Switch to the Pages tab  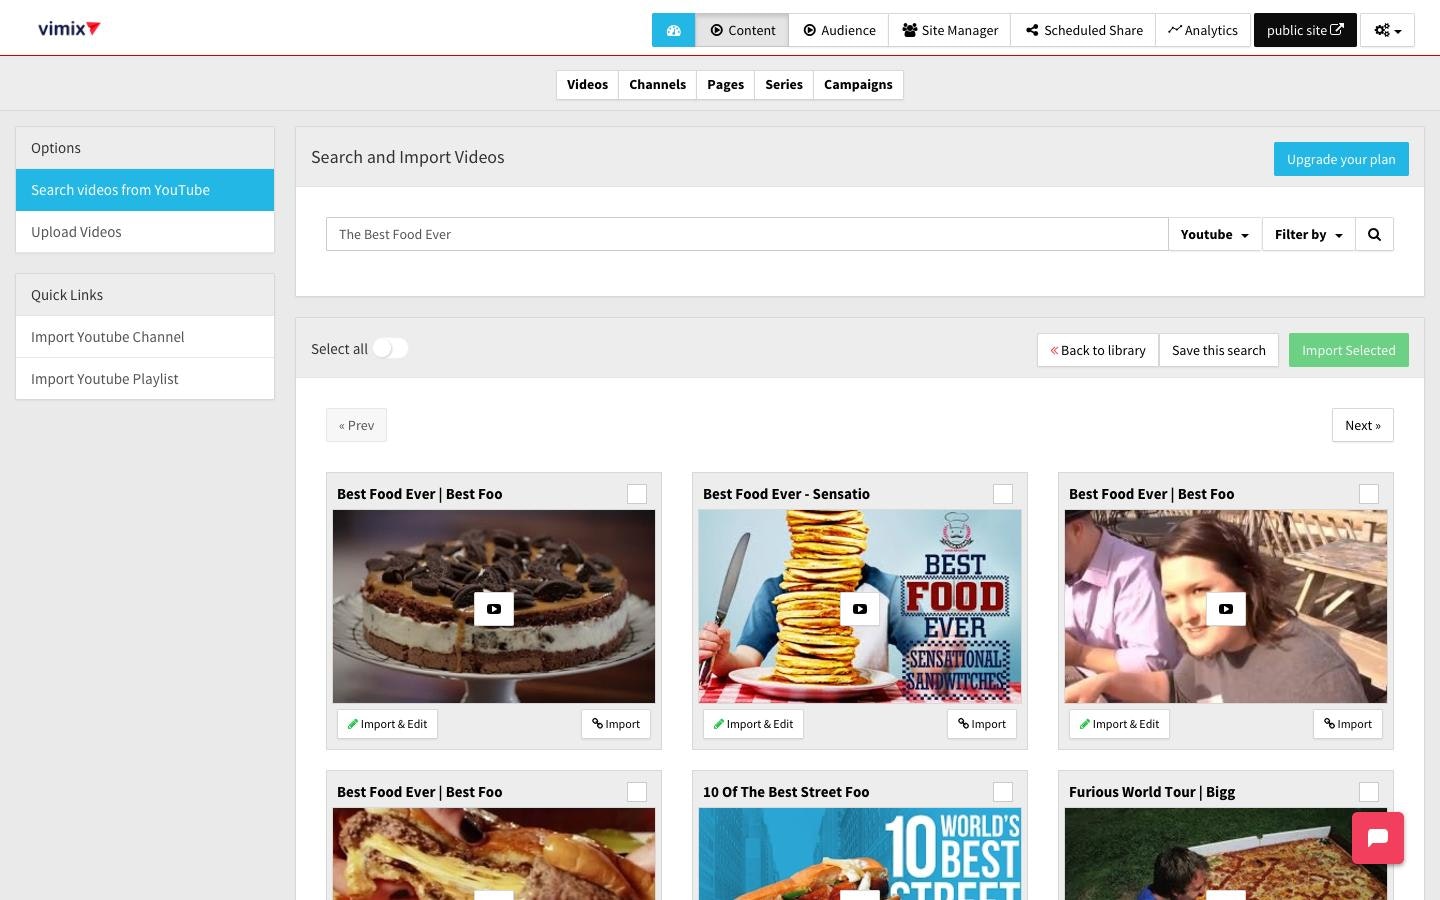(x=725, y=85)
